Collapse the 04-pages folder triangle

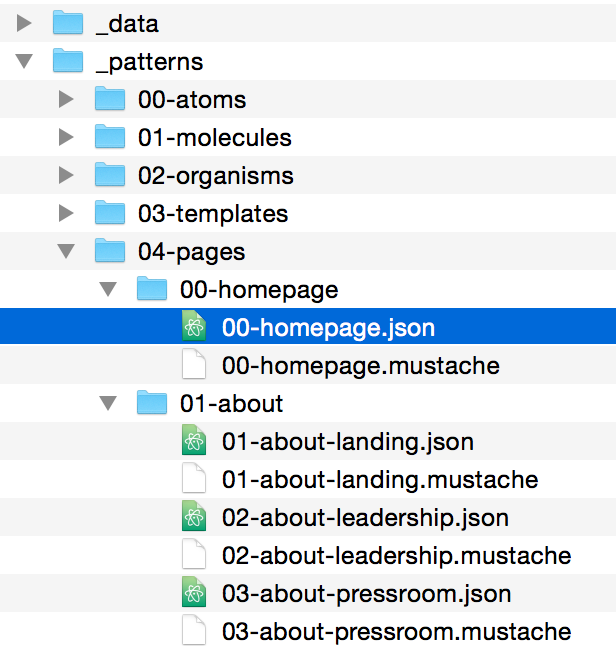click(66, 251)
